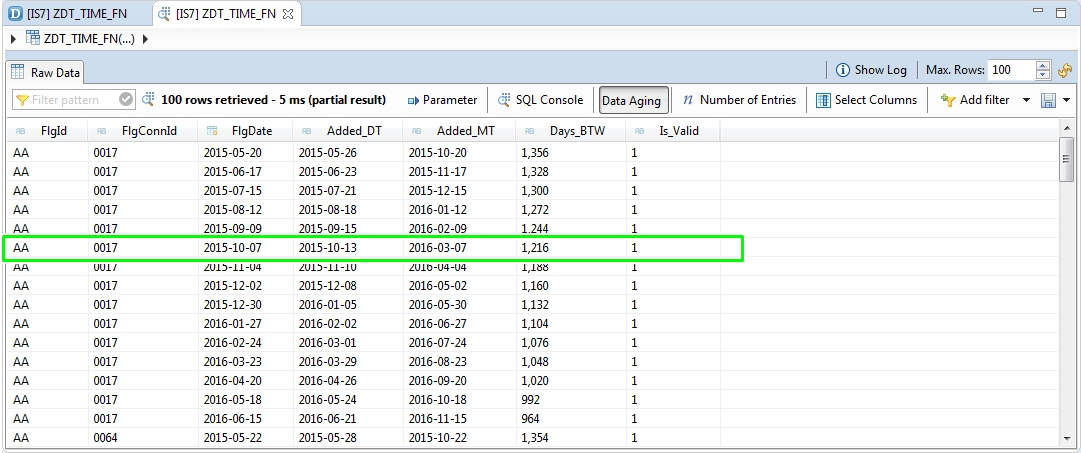Select the cell 2016-01-05

(327, 304)
